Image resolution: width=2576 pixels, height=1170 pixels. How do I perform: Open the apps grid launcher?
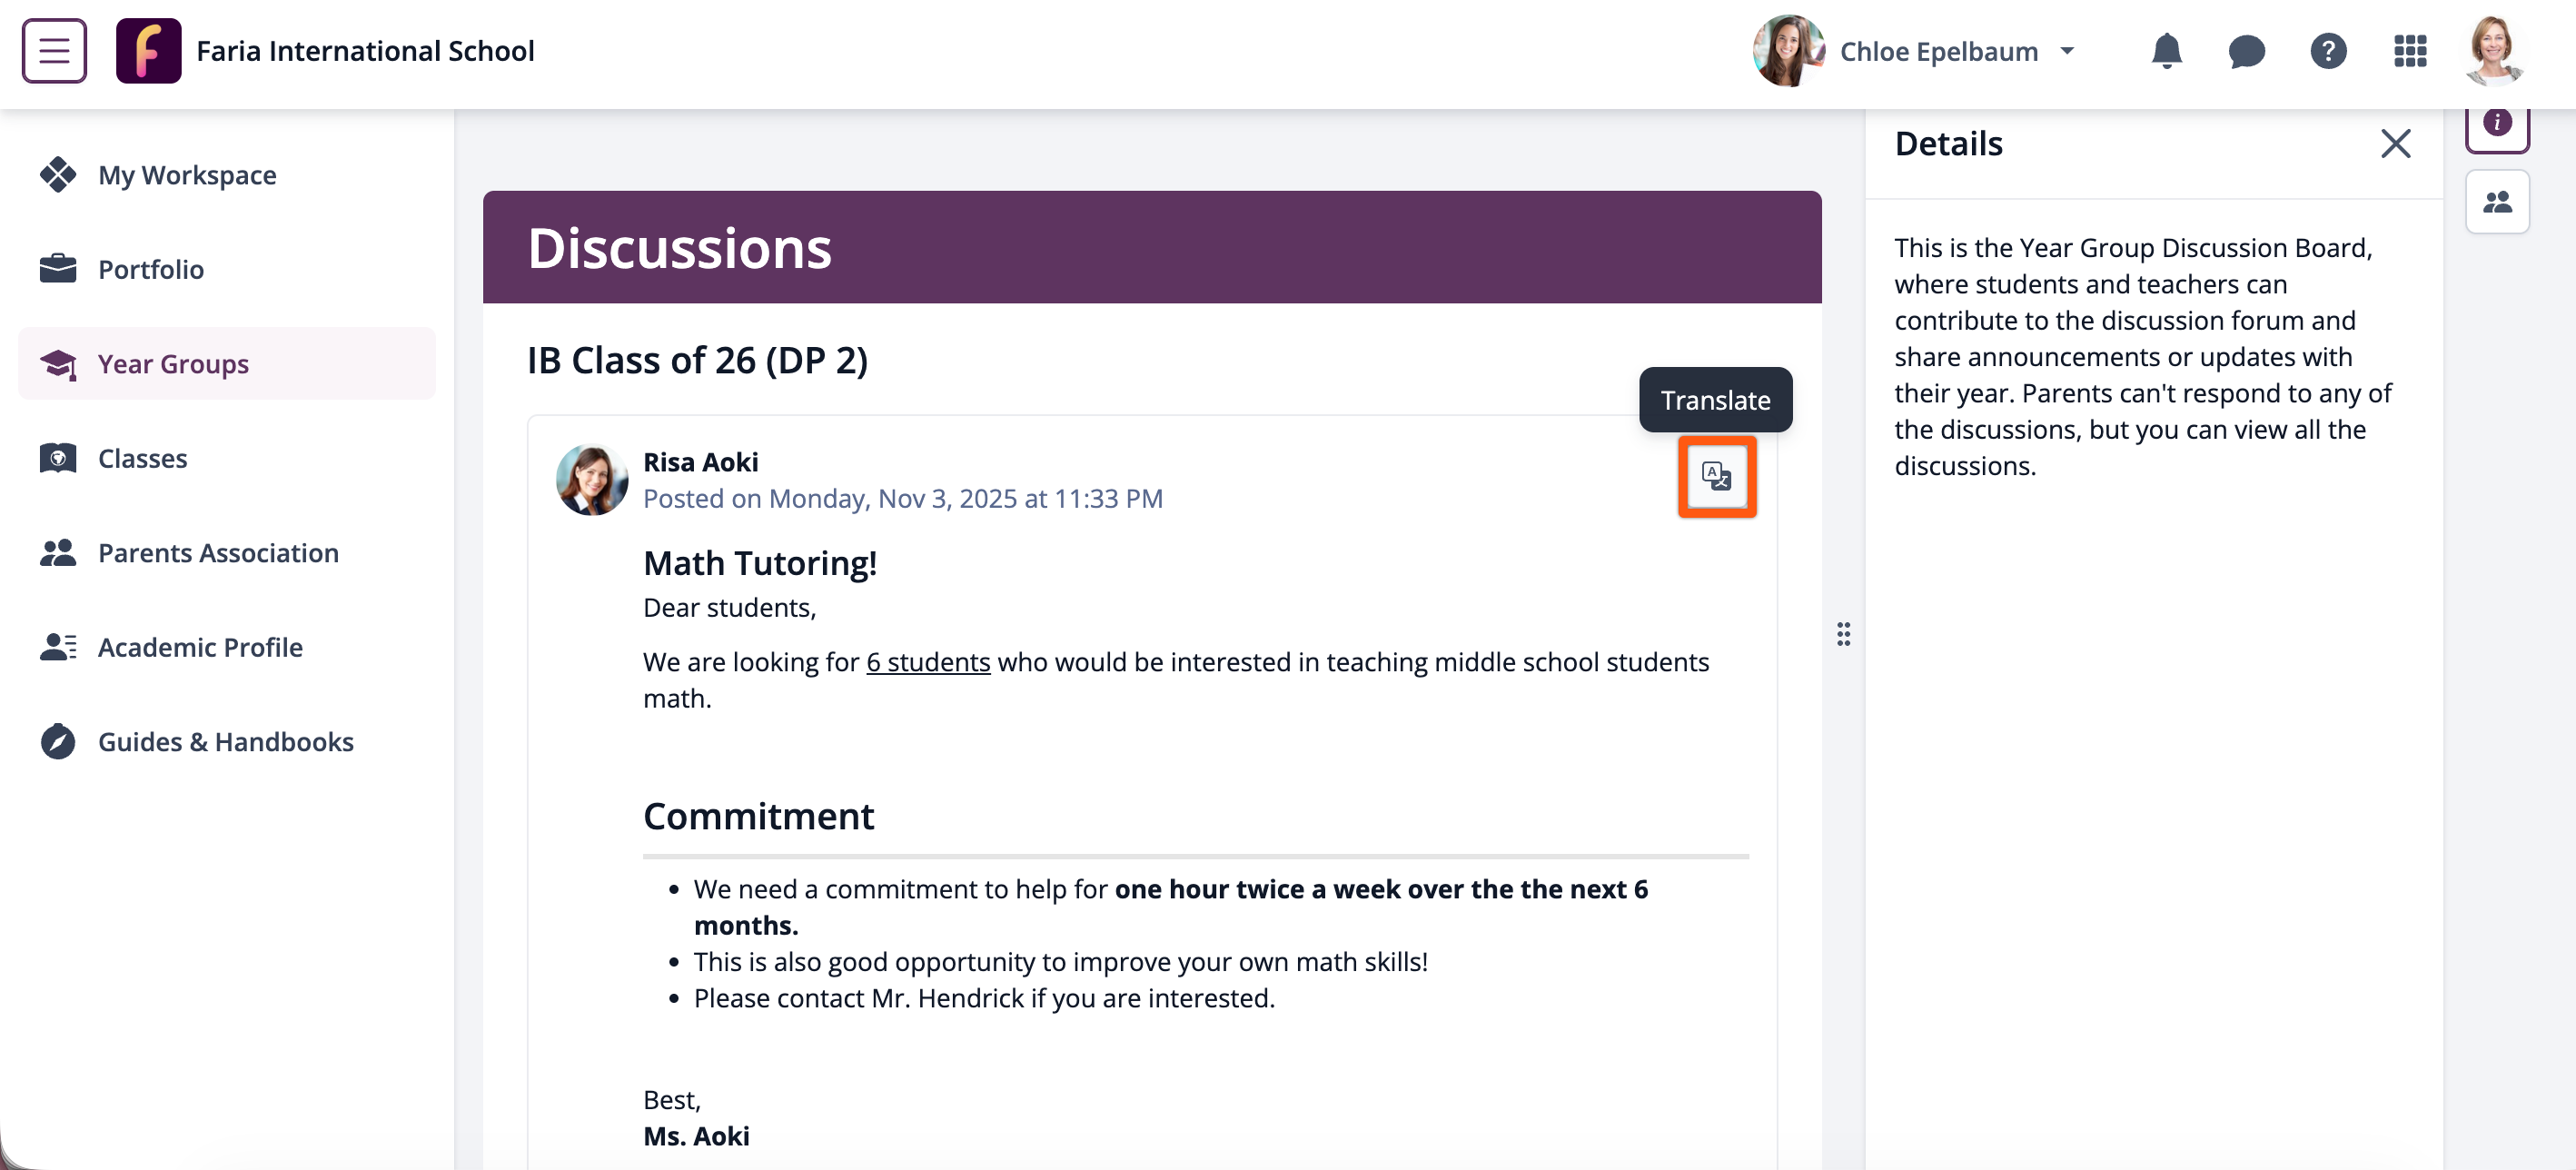2410,51
